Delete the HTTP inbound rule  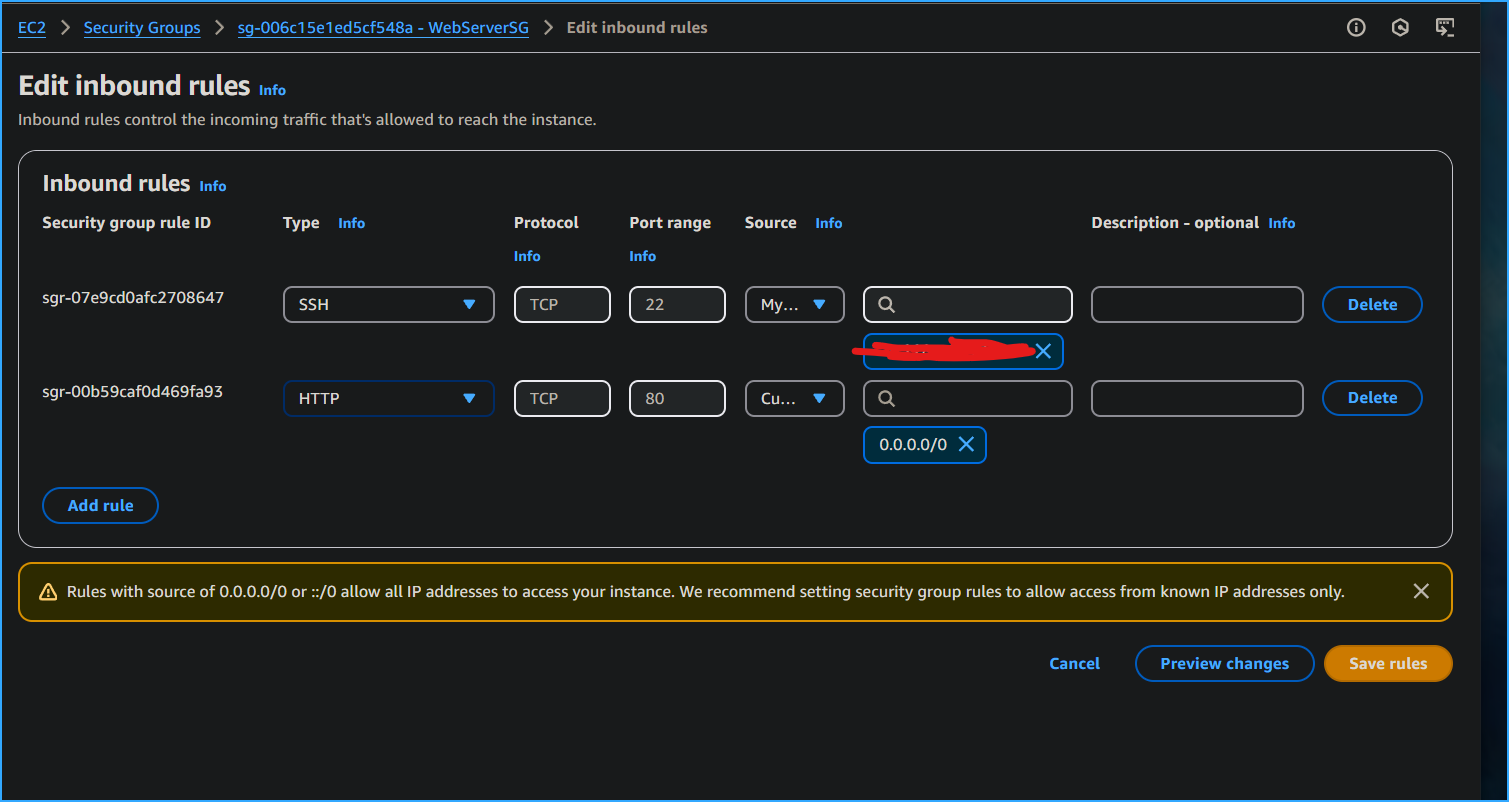(1371, 397)
